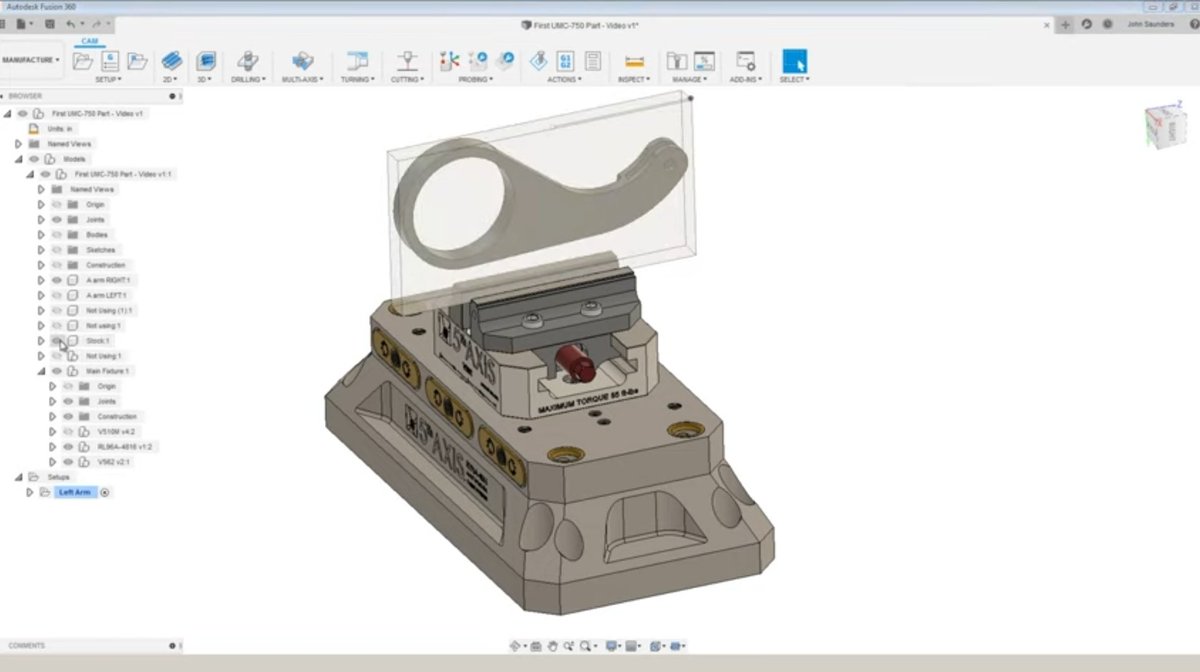Click the Select button in the toolbar

793,62
